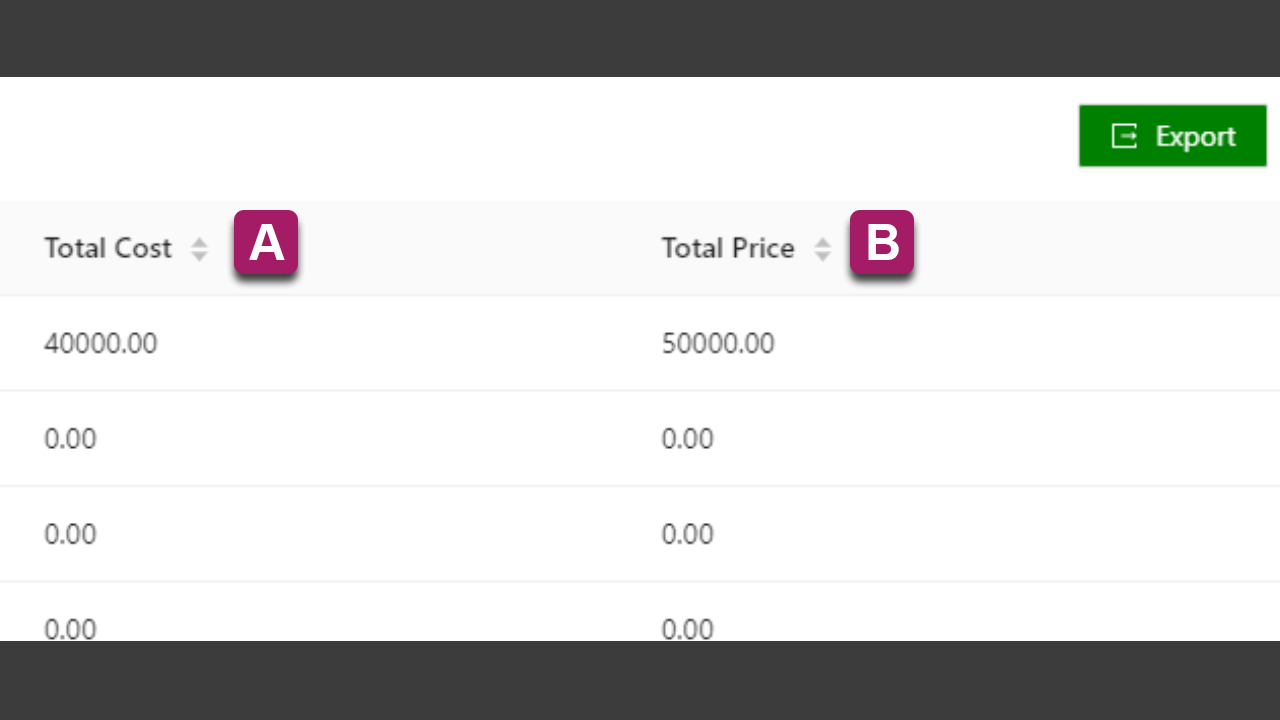Click the Total Cost sort arrows icon
The width and height of the screenshot is (1280, 720).
point(199,249)
